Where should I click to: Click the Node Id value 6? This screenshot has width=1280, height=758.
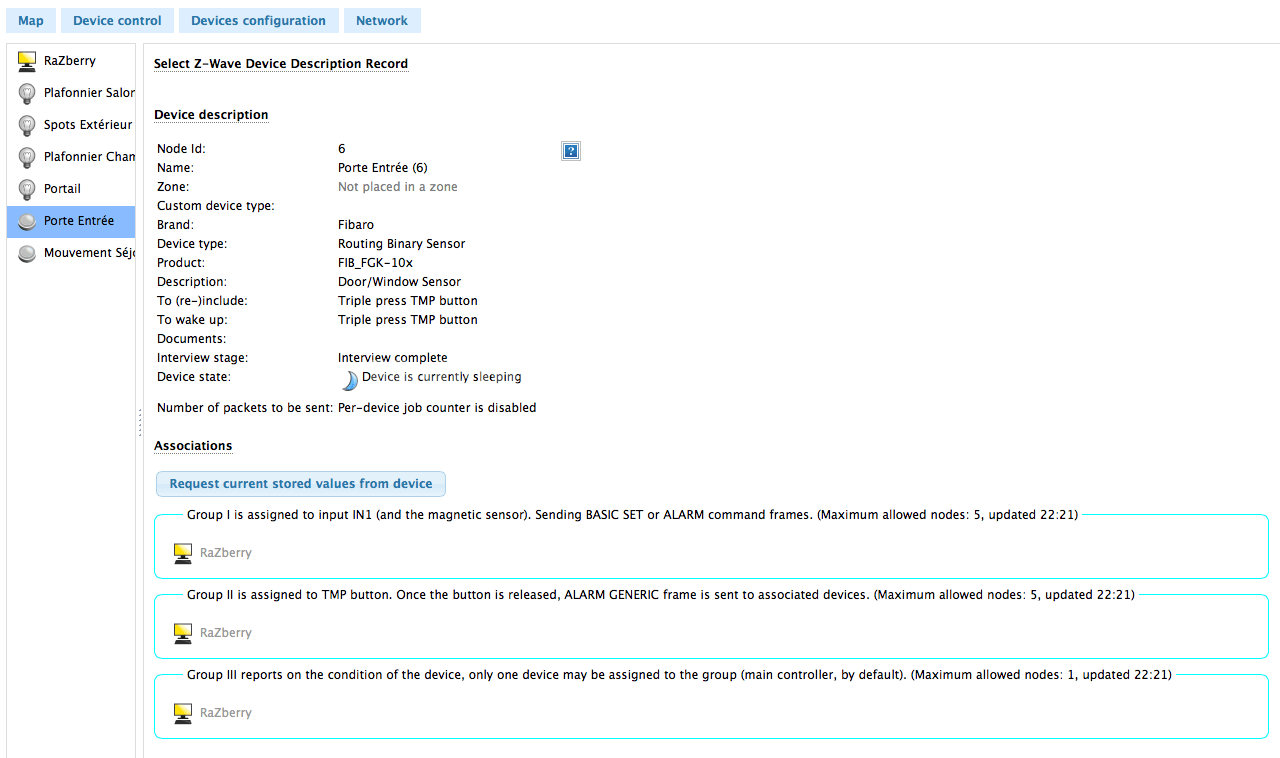342,149
